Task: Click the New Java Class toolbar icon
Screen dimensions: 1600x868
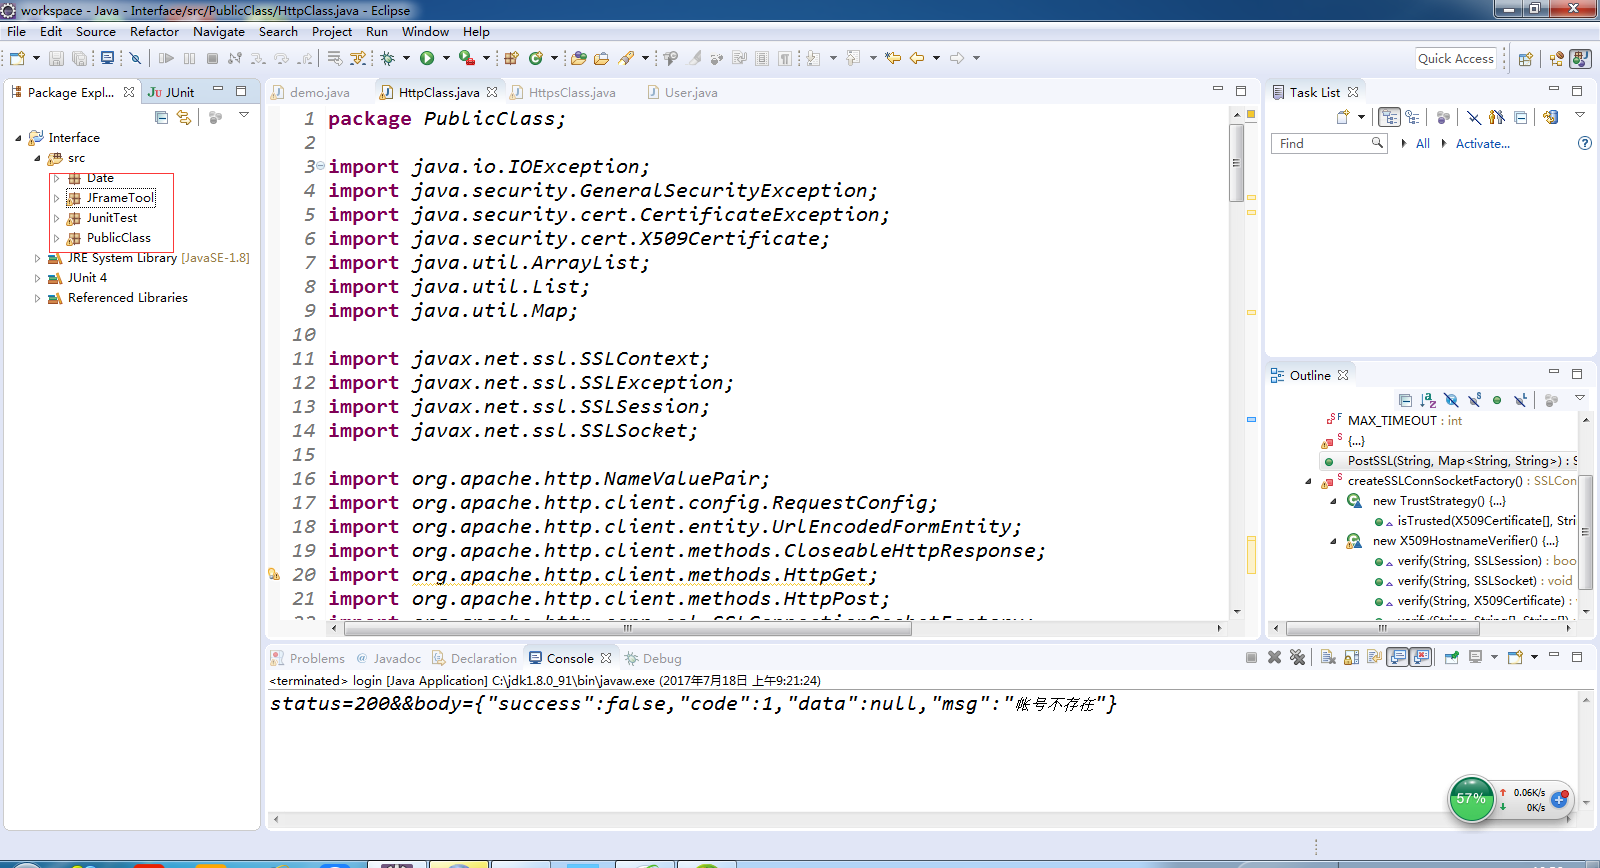Action: coord(536,58)
